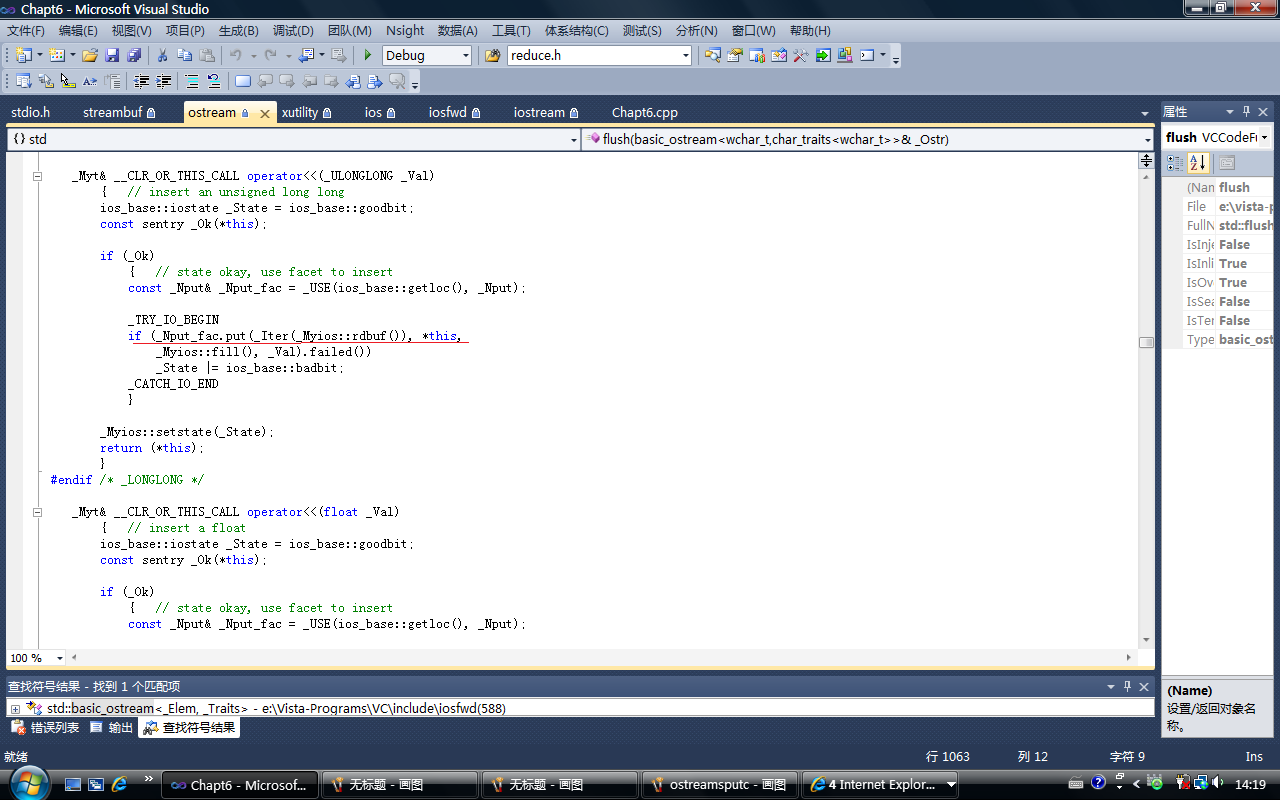
Task: Start debugging with the green play icon
Action: click(368, 55)
